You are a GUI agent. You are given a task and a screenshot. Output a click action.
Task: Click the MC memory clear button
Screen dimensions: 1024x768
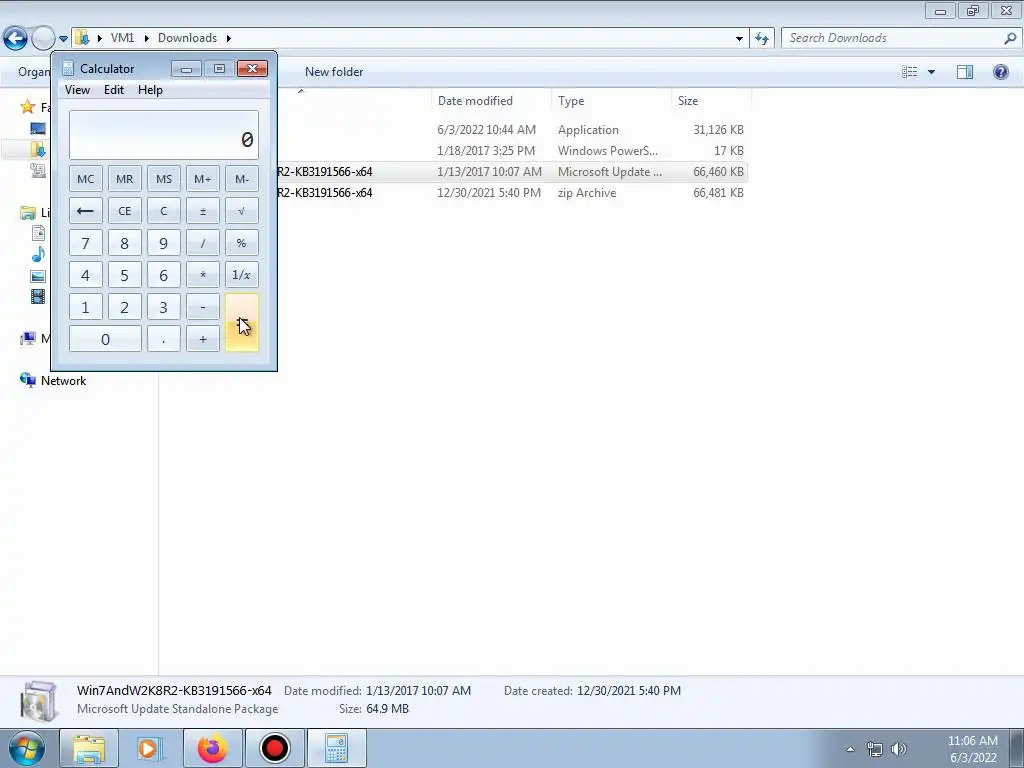[x=86, y=179]
